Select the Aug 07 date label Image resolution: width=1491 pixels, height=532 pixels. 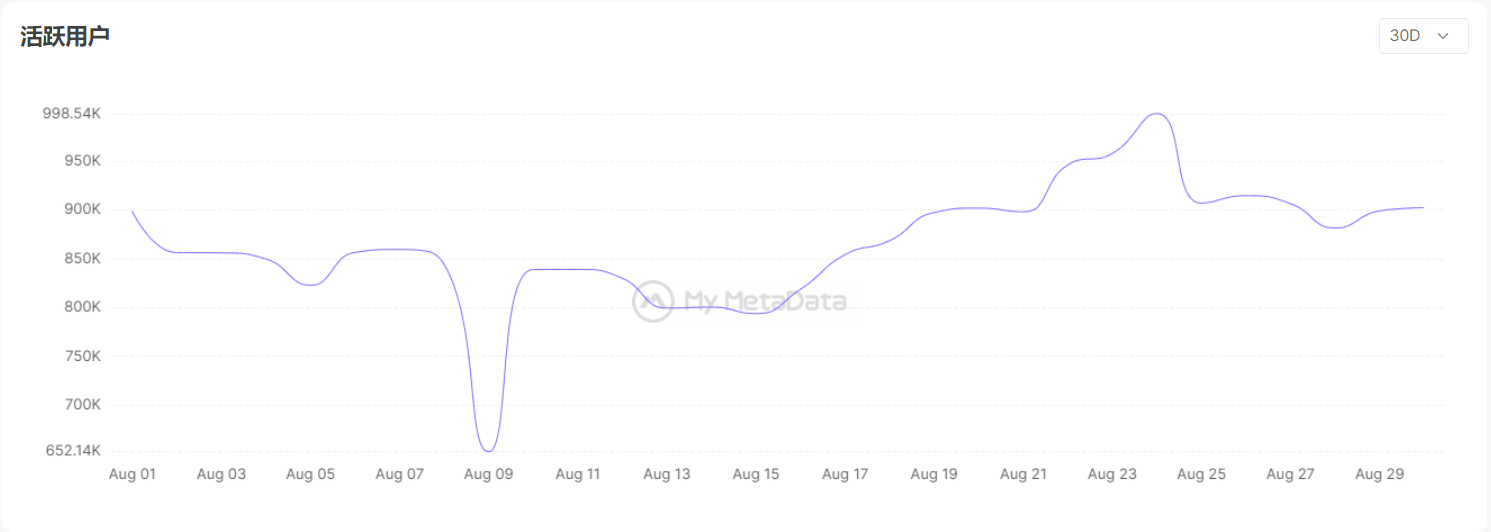(399, 474)
